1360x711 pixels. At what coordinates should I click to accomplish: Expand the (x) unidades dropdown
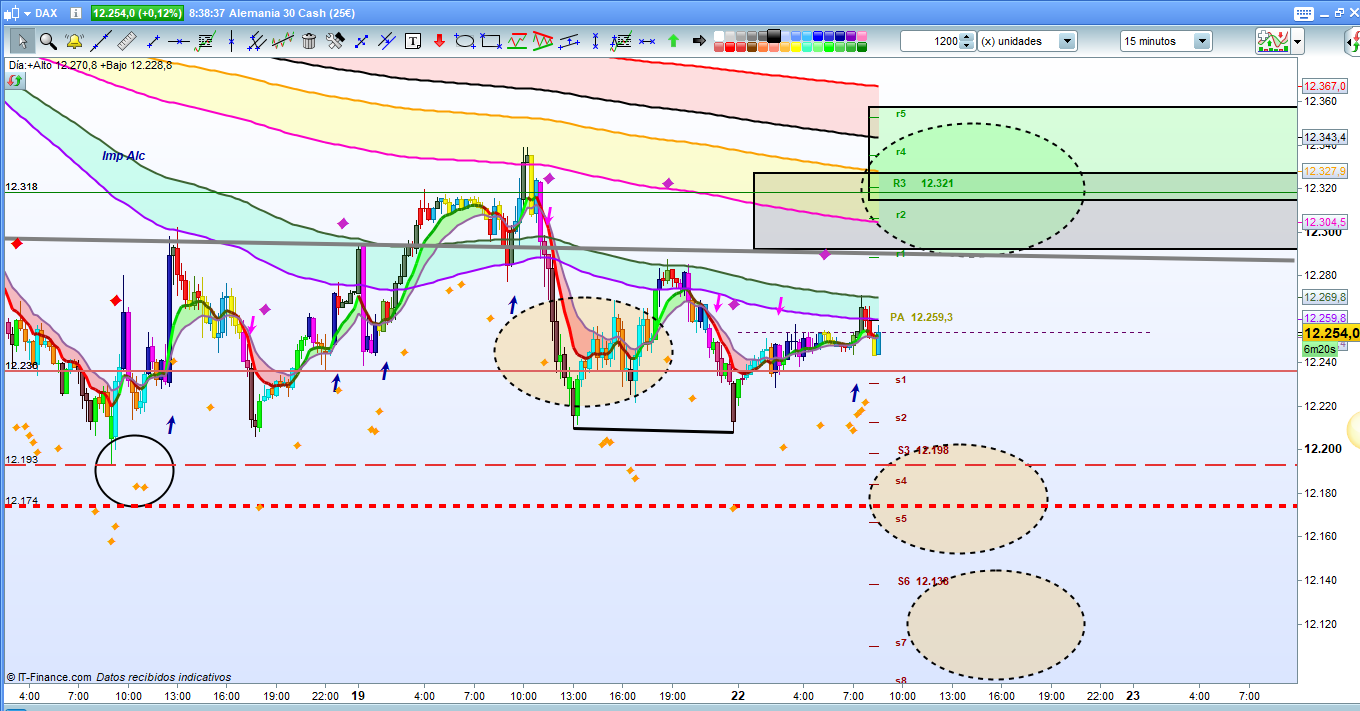pyautogui.click(x=1067, y=41)
